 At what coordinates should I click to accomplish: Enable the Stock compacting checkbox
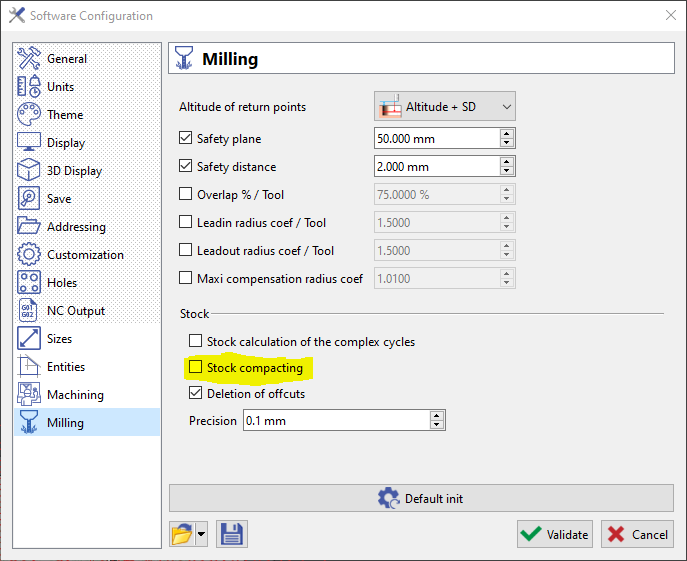196,368
